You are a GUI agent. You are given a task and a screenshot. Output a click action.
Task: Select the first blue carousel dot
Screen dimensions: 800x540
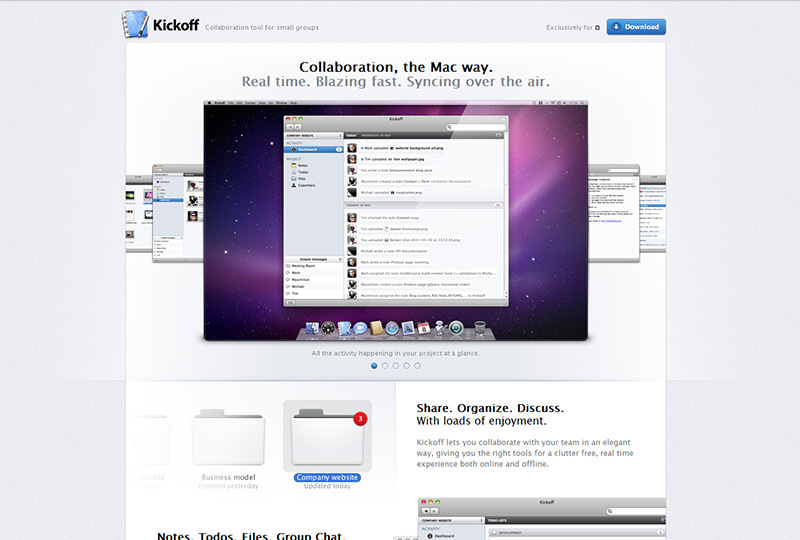point(374,365)
